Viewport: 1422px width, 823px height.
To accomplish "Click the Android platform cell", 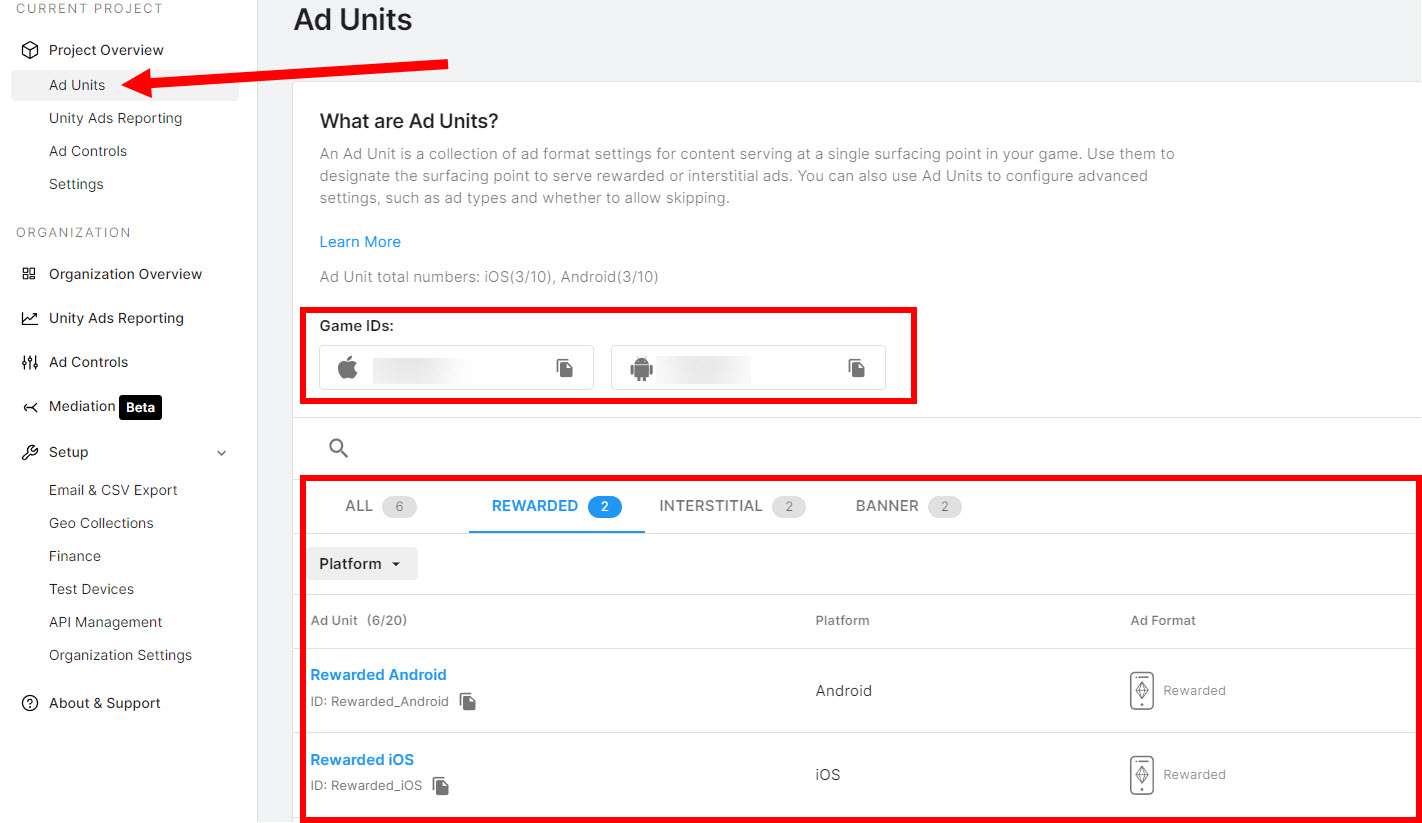I will pyautogui.click(x=844, y=691).
